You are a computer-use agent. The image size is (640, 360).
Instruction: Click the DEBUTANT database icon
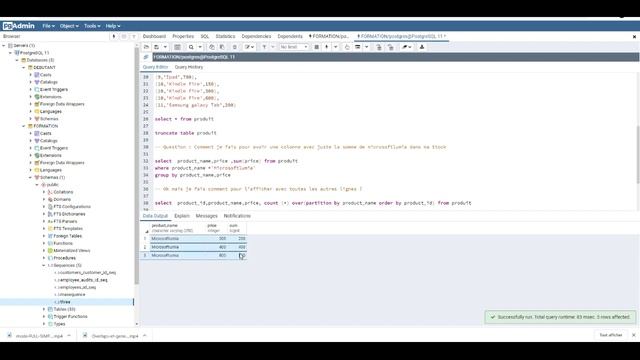[30, 67]
